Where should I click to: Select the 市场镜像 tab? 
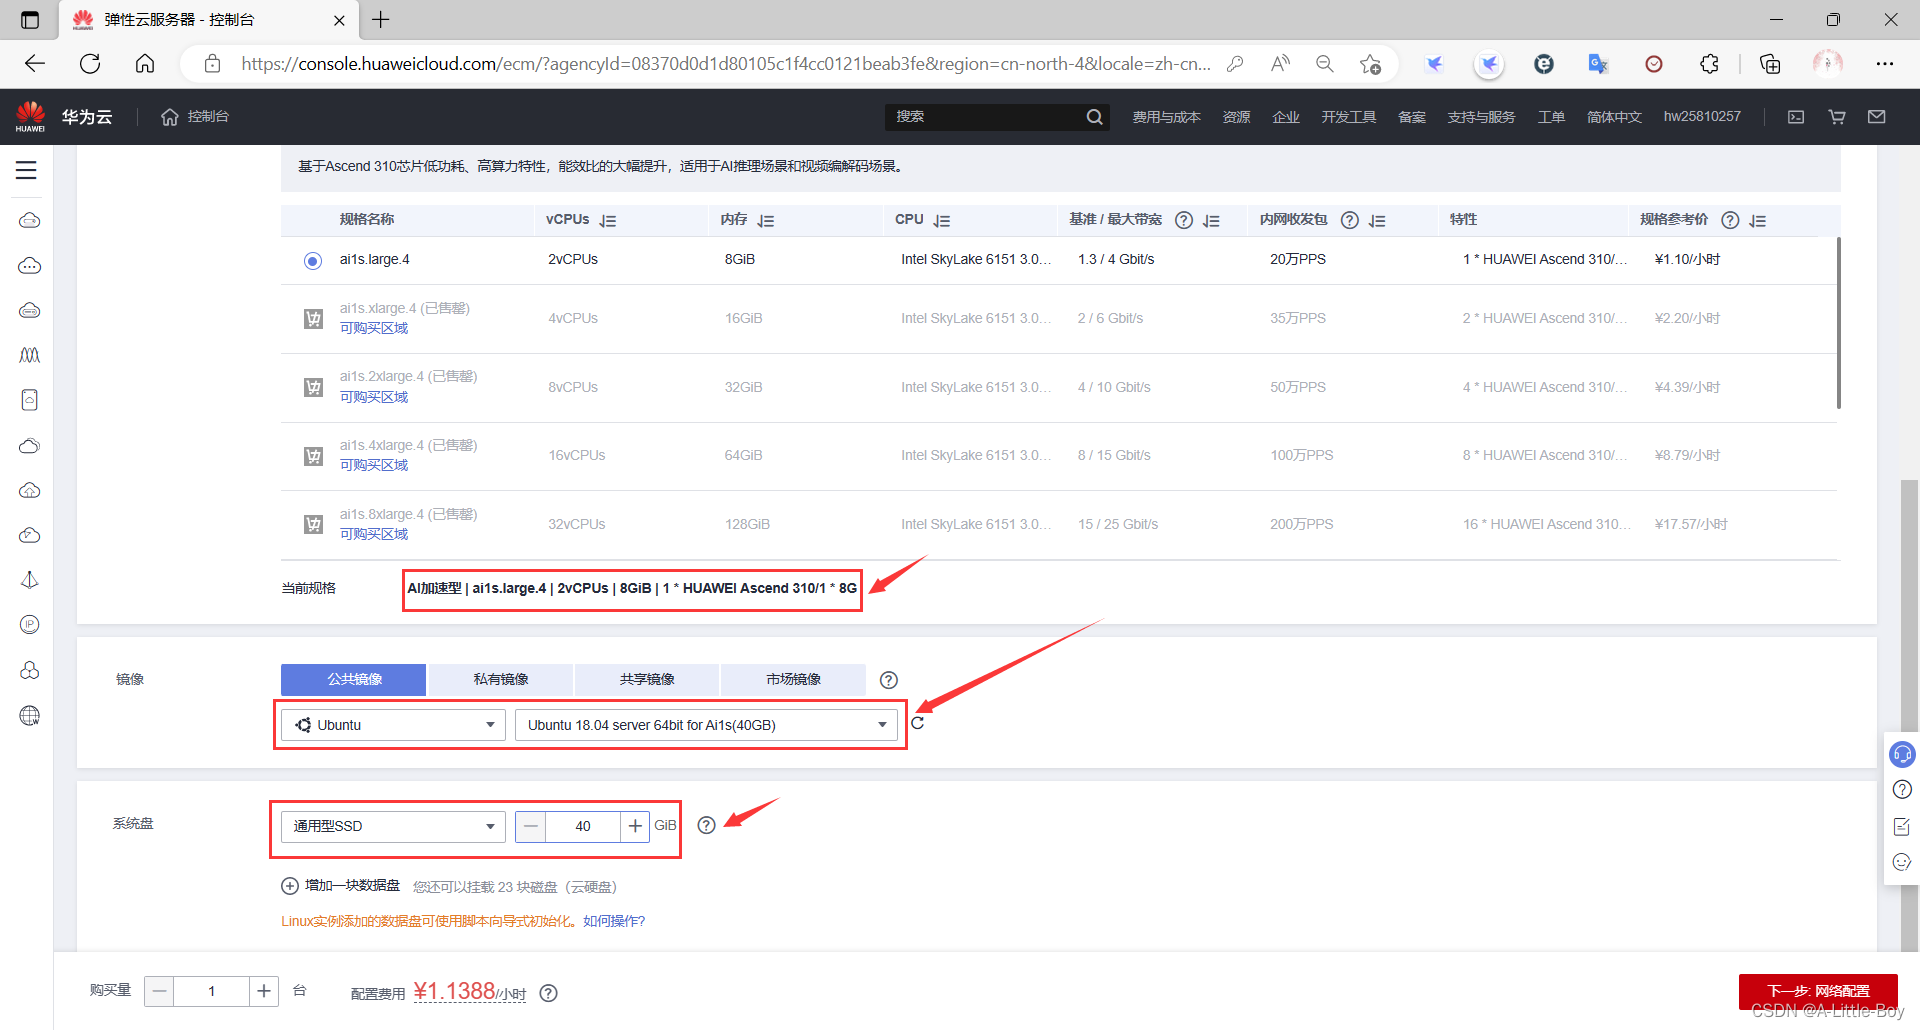coord(793,679)
